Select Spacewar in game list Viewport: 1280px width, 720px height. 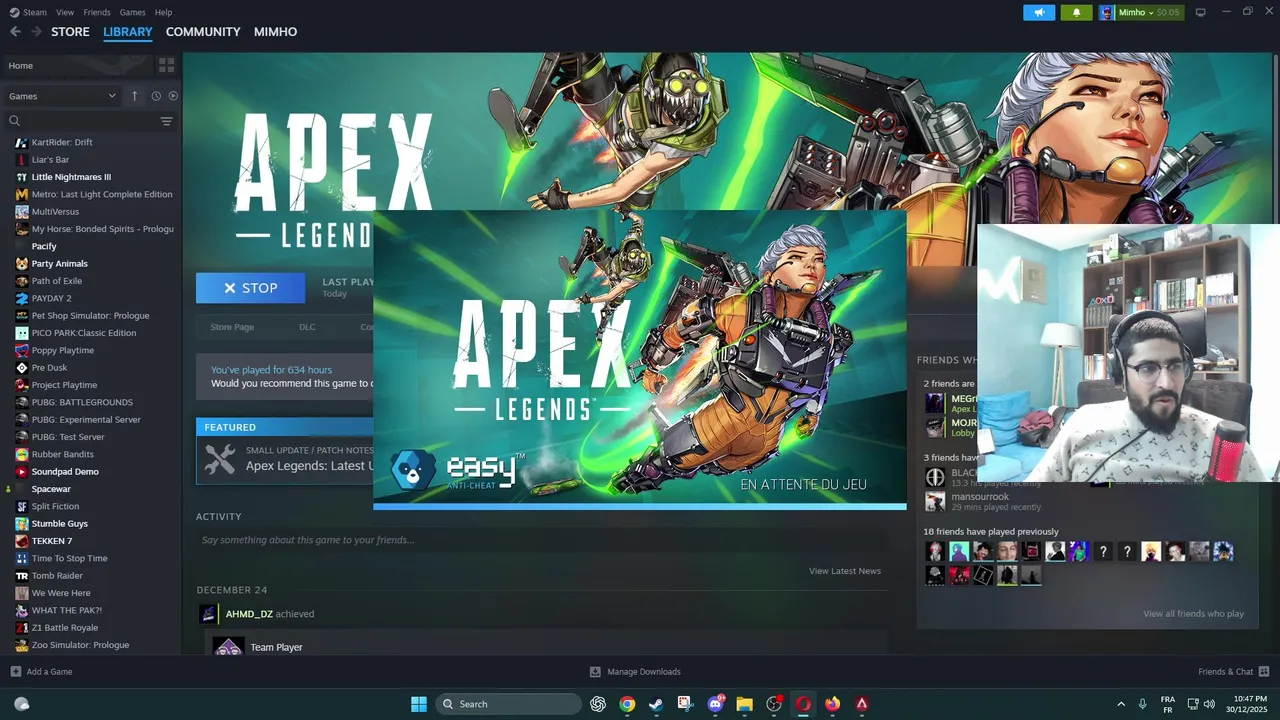coord(51,489)
